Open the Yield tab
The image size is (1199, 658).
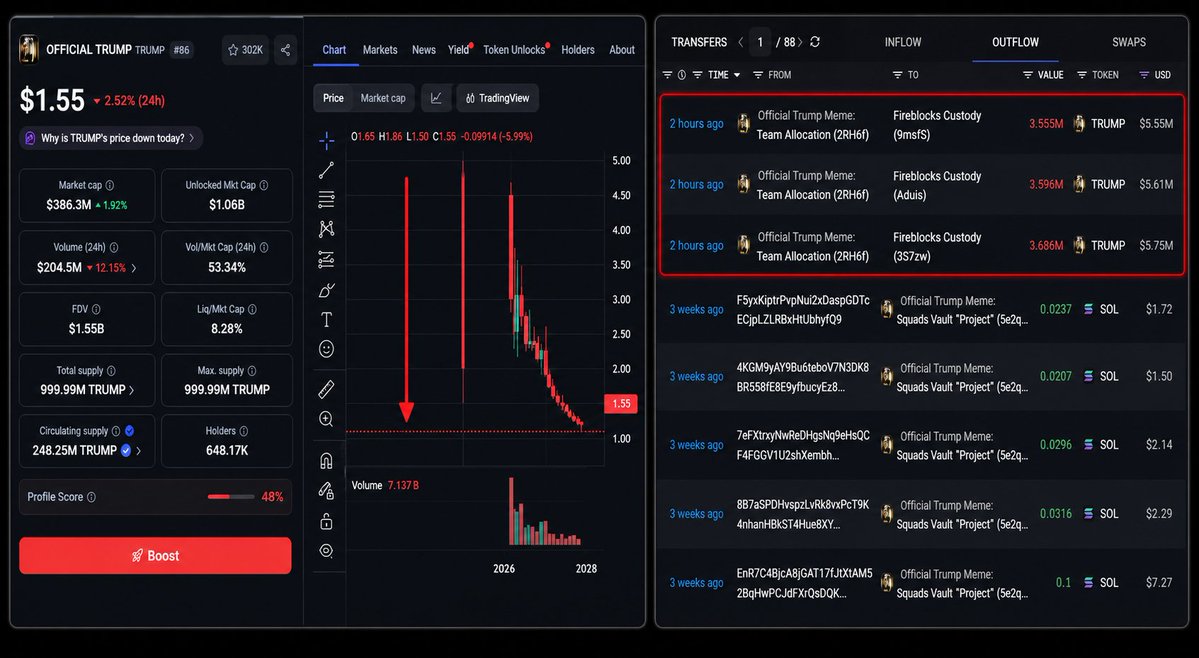(459, 50)
